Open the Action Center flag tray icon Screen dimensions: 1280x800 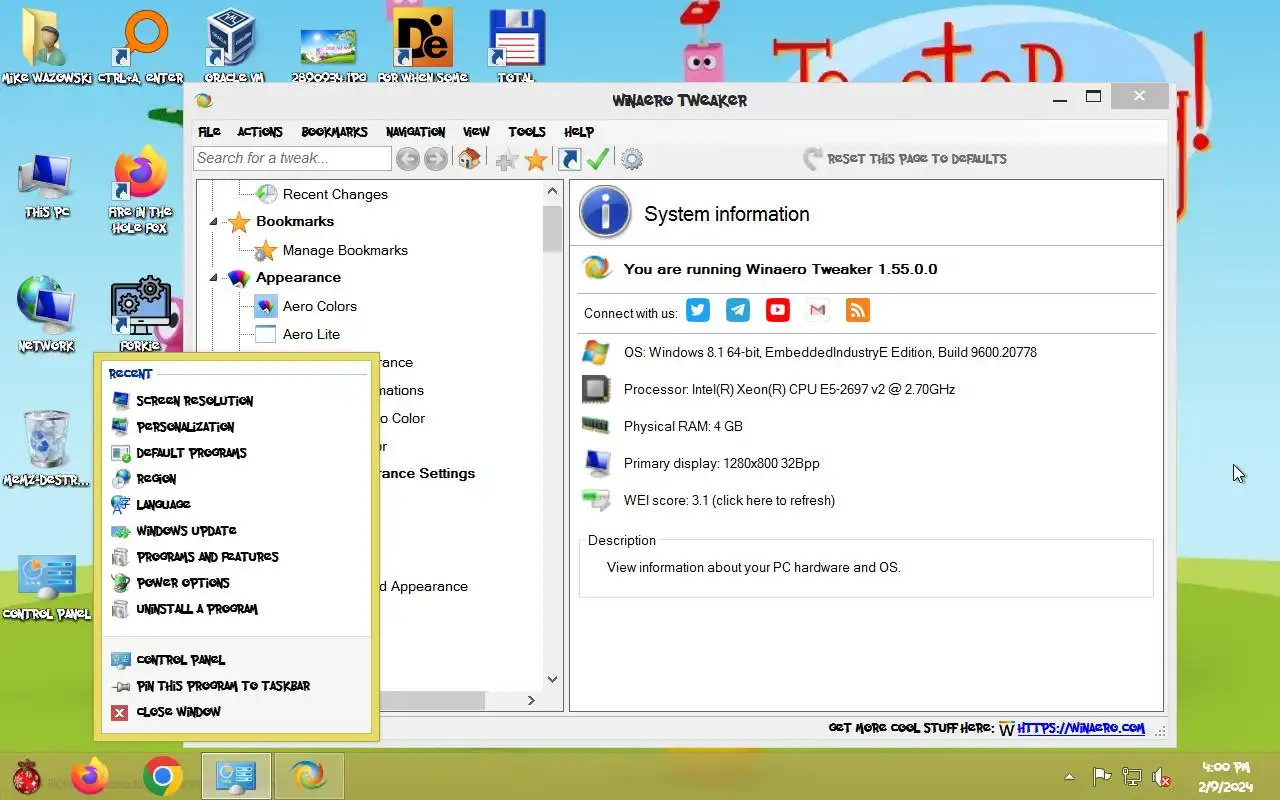tap(1101, 777)
